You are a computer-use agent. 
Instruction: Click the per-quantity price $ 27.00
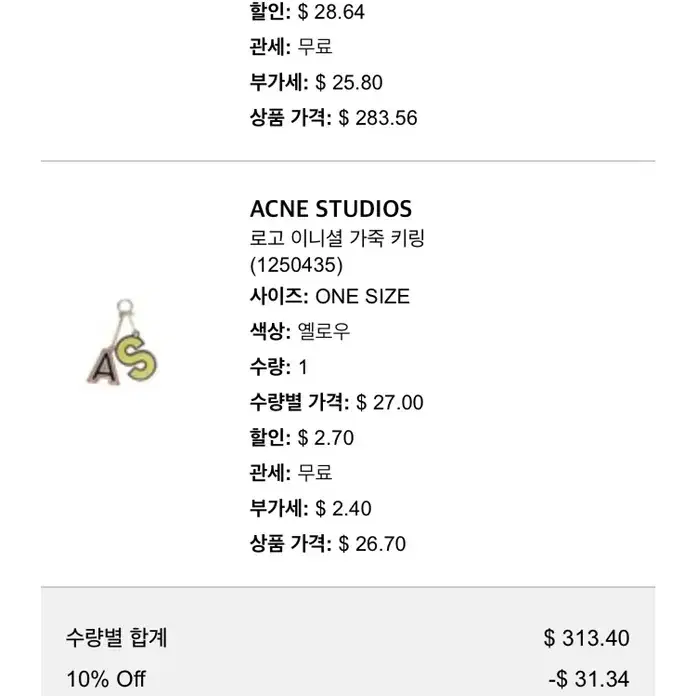tap(389, 403)
